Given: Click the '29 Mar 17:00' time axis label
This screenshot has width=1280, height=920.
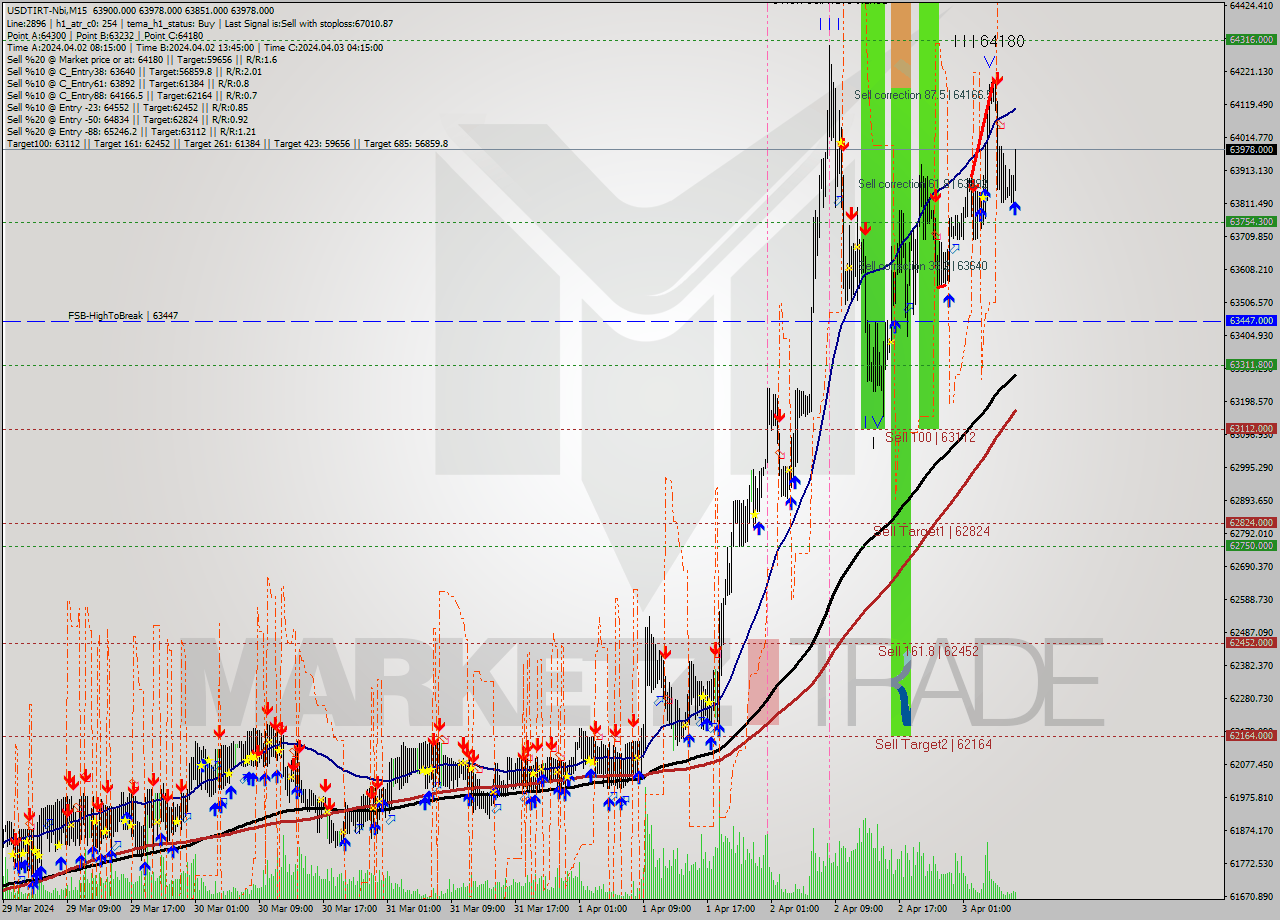Looking at the screenshot, I should [x=158, y=909].
